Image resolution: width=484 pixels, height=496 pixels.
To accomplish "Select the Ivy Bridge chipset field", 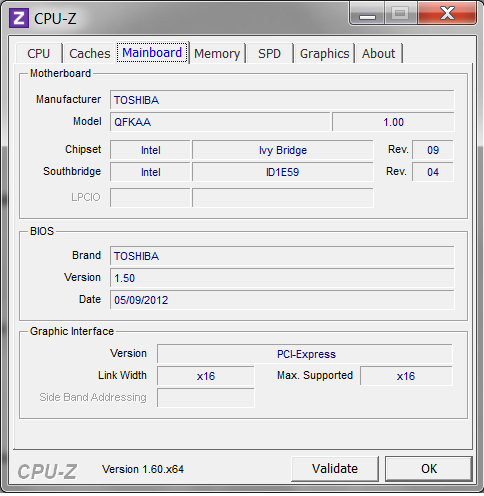I will point(283,150).
